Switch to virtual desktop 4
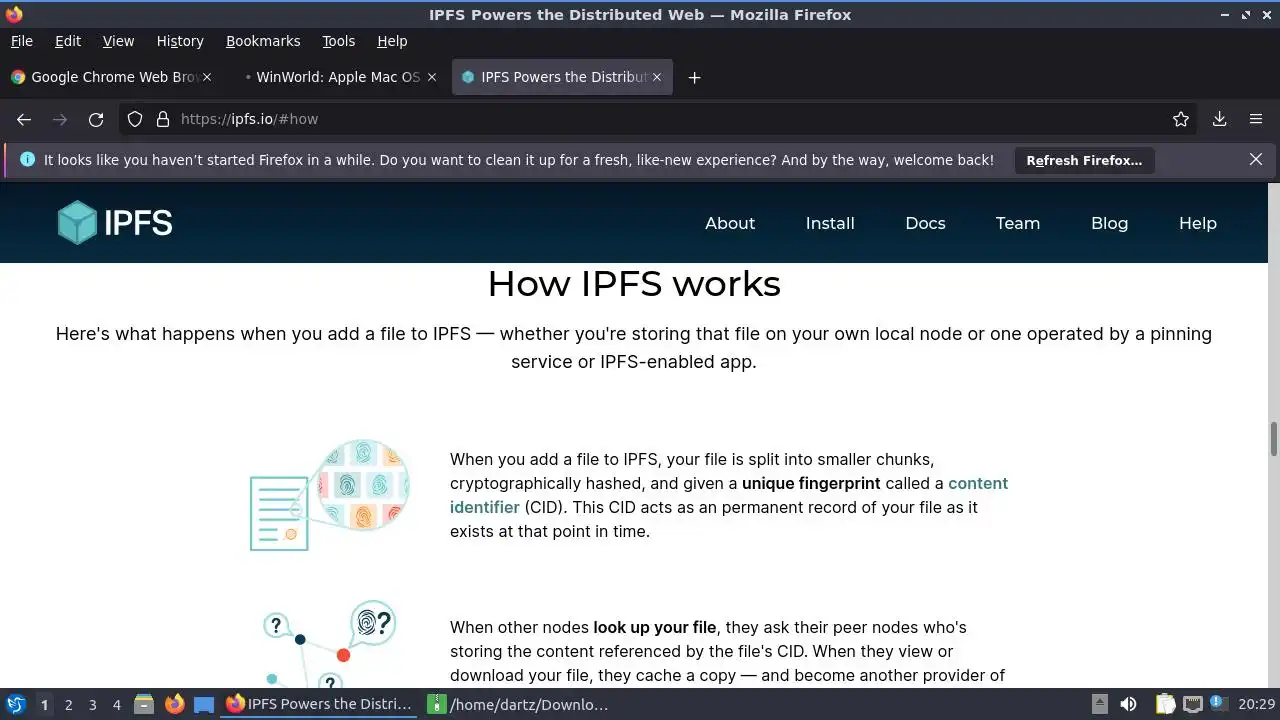Image resolution: width=1280 pixels, height=720 pixels. click(x=116, y=704)
